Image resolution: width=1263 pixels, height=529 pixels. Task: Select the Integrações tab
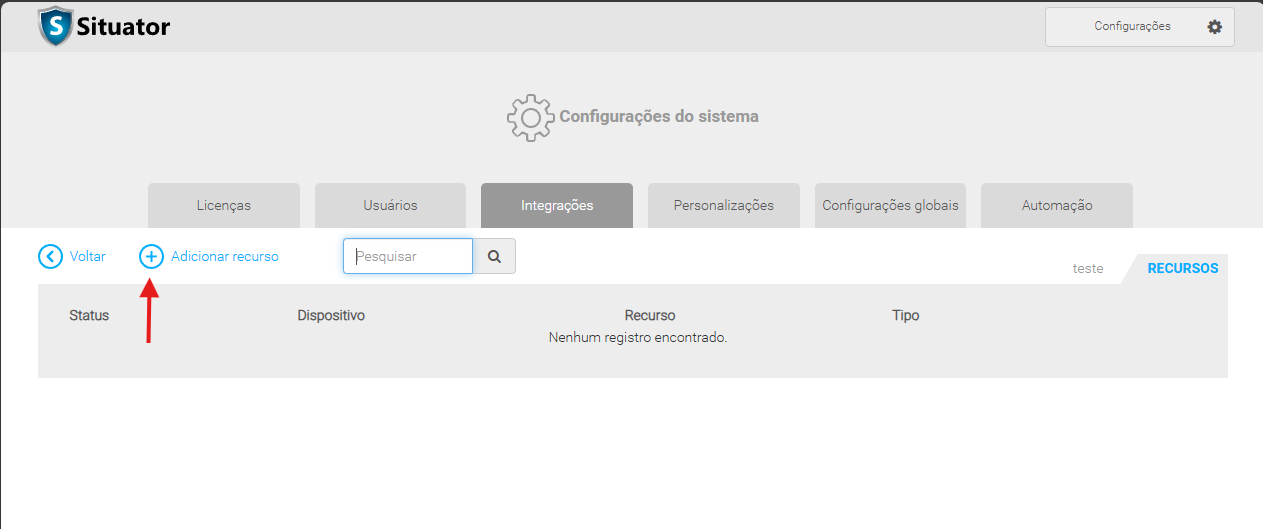click(557, 205)
